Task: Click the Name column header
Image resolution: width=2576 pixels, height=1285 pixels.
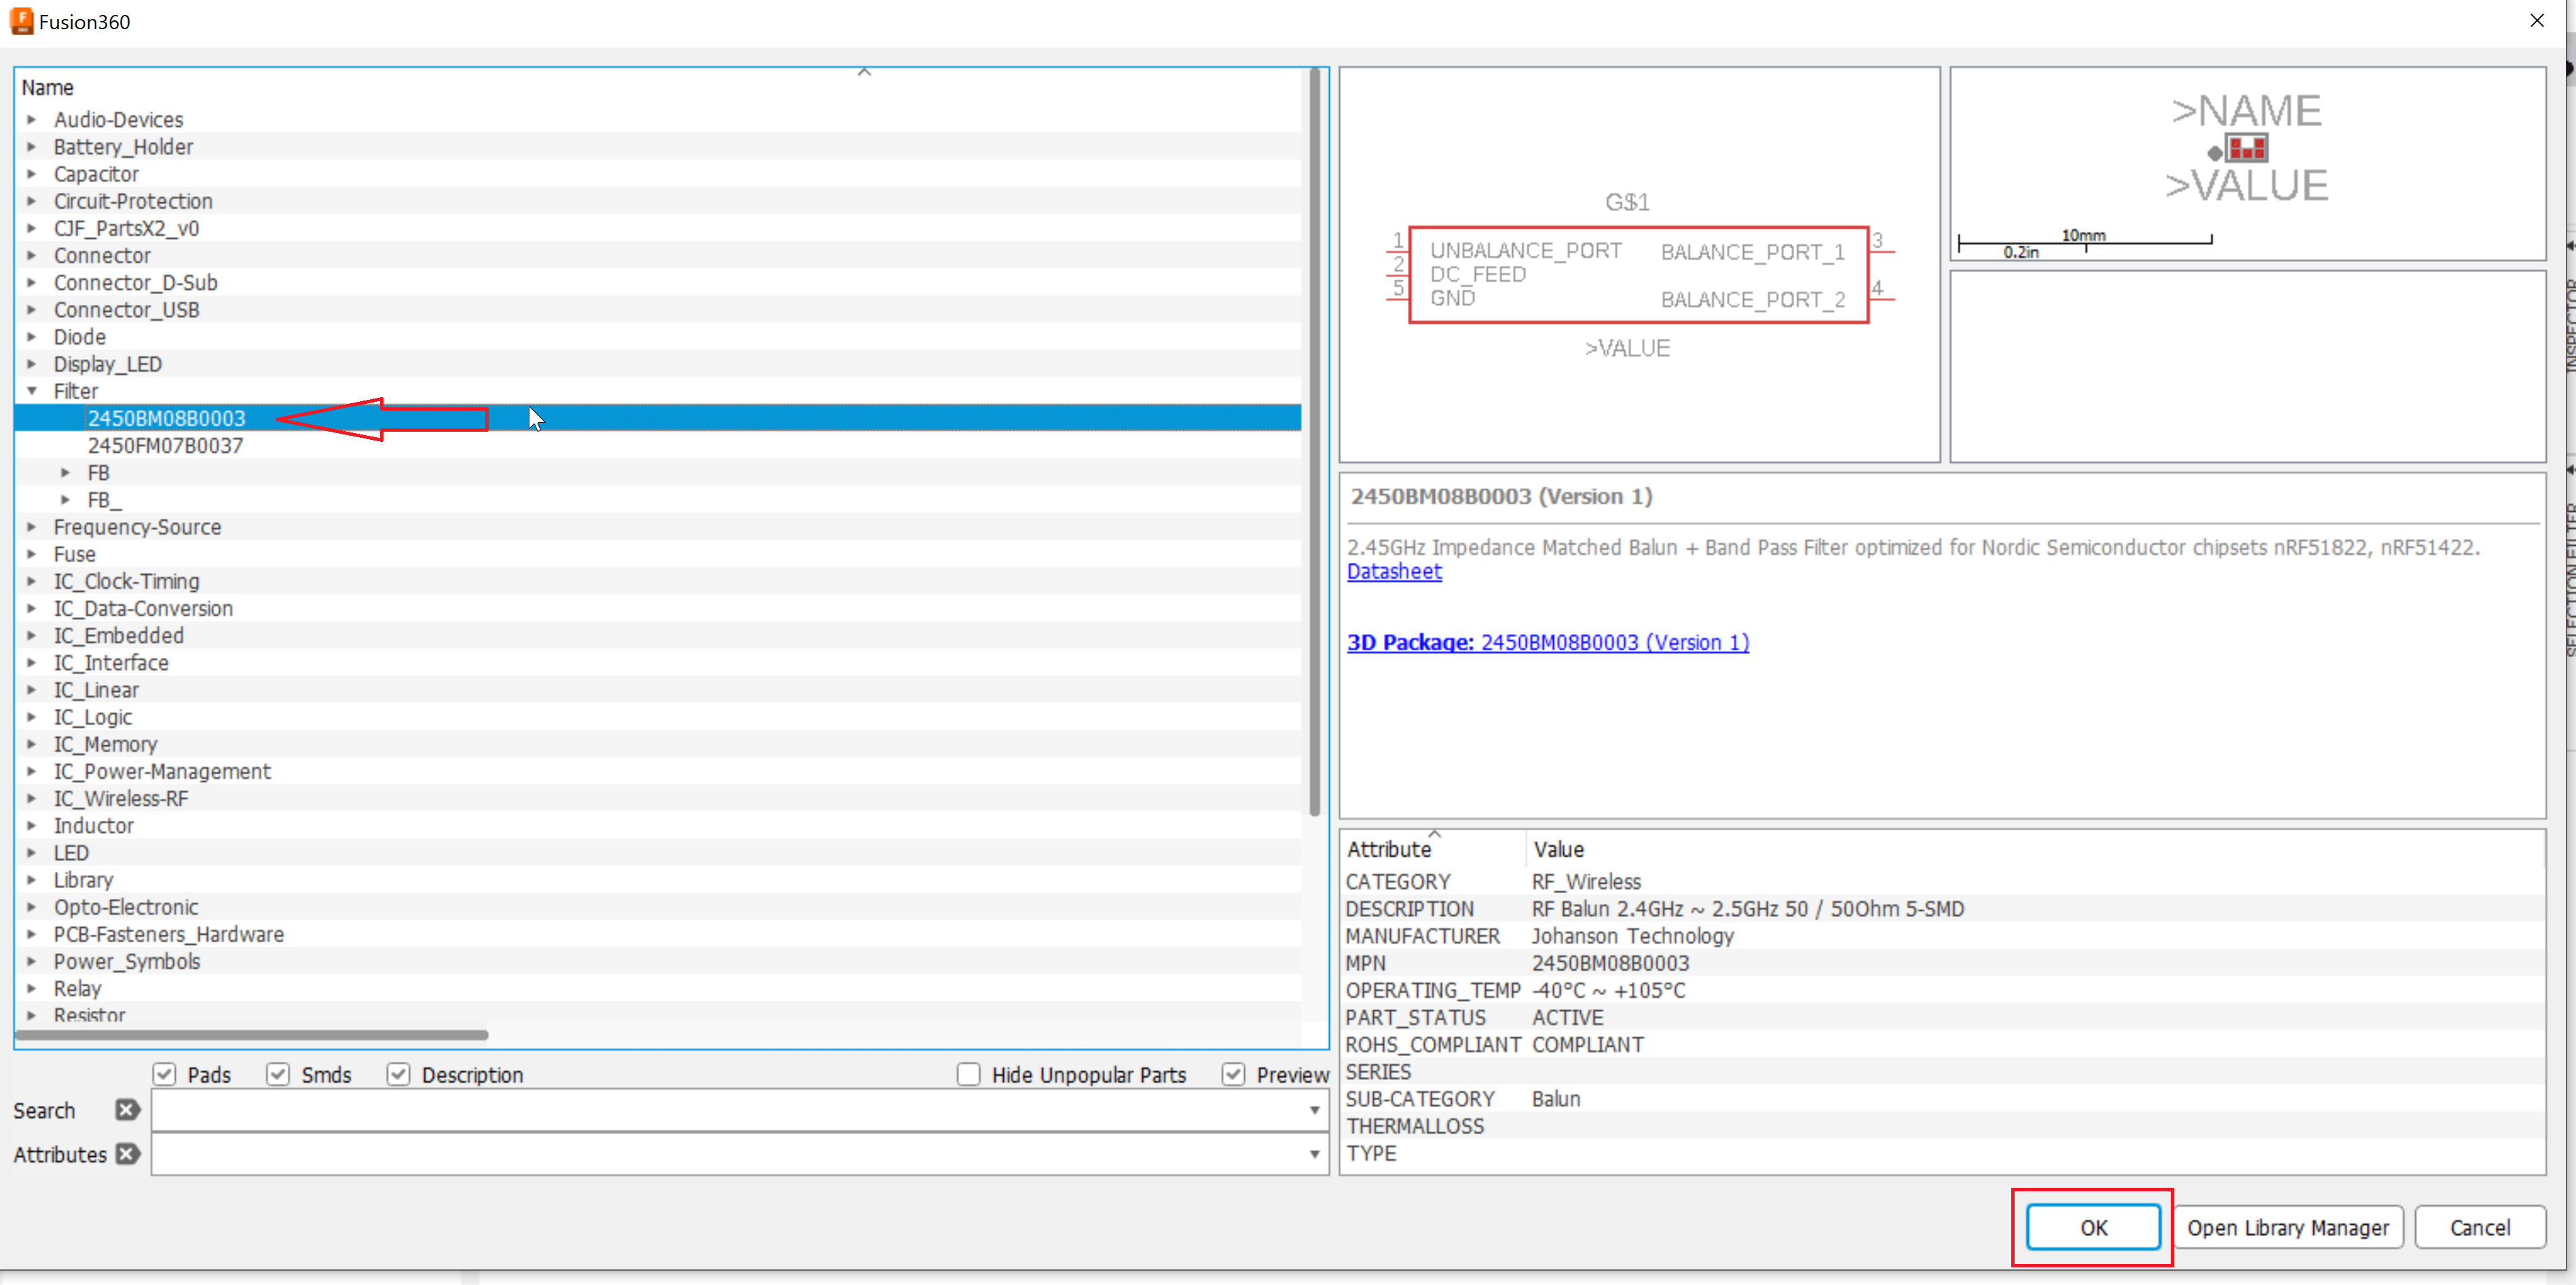Action: [48, 88]
